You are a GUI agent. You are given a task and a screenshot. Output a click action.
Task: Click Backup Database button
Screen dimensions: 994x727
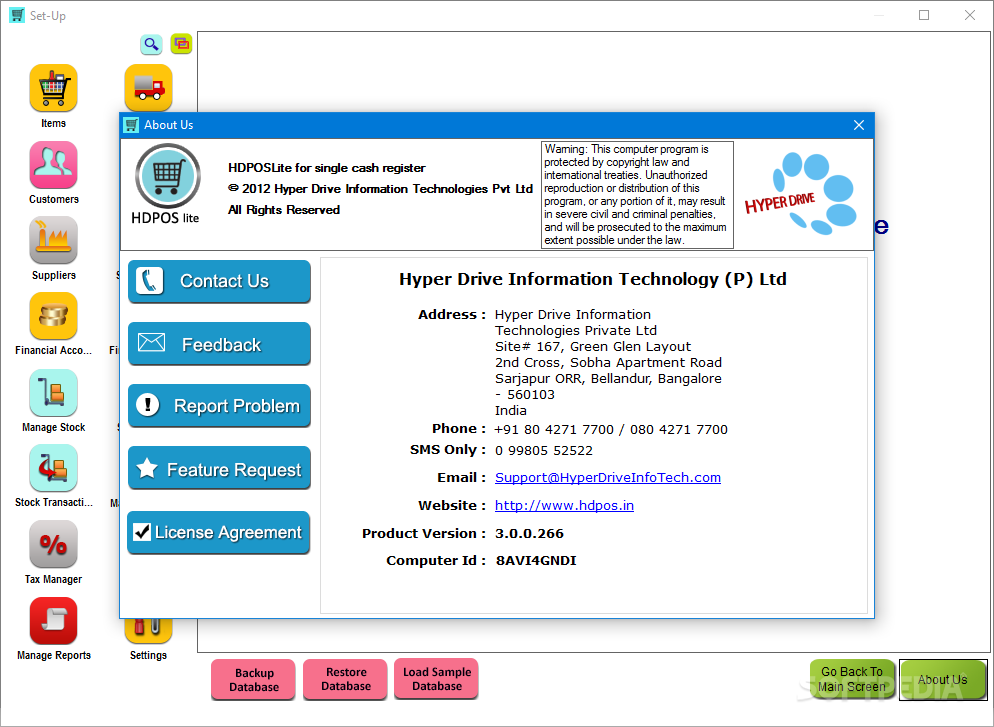[x=254, y=679]
